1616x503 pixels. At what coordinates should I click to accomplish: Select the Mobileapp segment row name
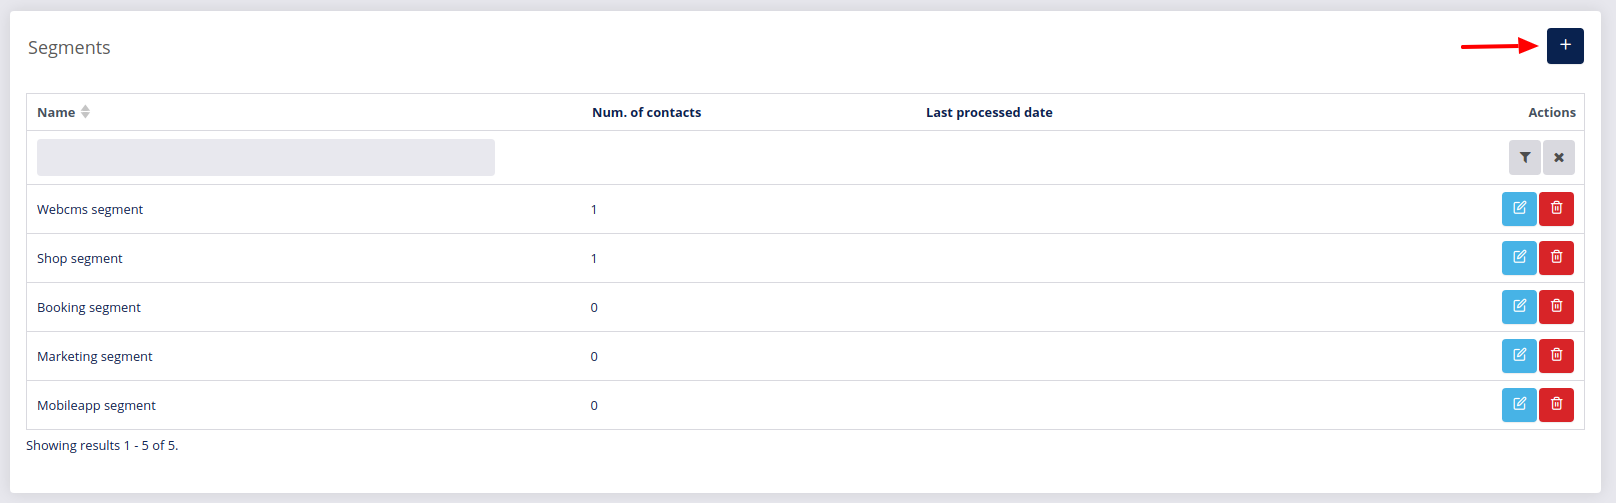coord(96,406)
